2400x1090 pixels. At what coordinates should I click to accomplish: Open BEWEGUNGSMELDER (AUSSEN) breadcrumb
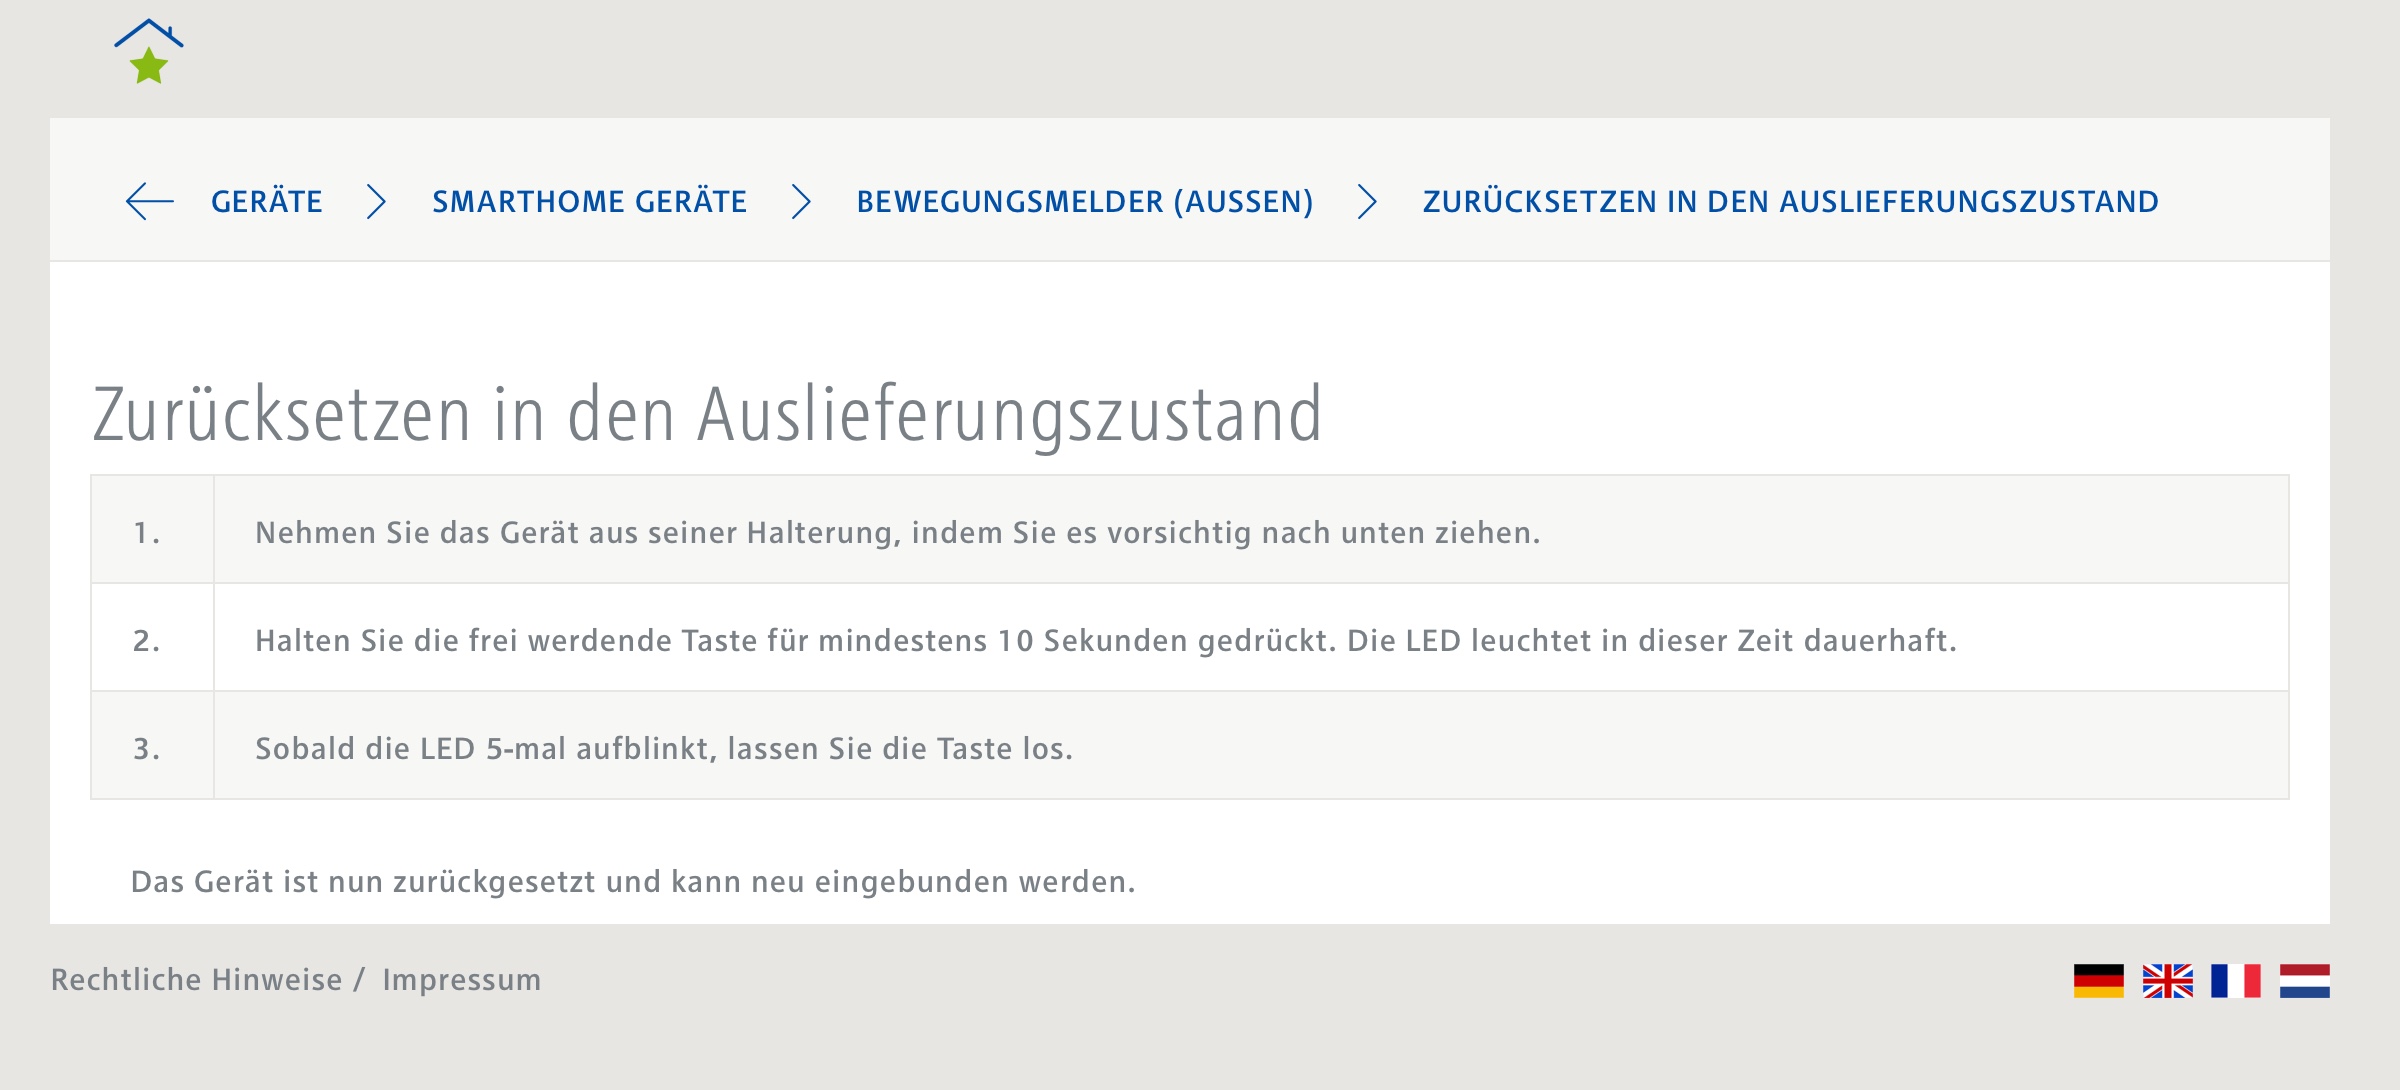1084,201
